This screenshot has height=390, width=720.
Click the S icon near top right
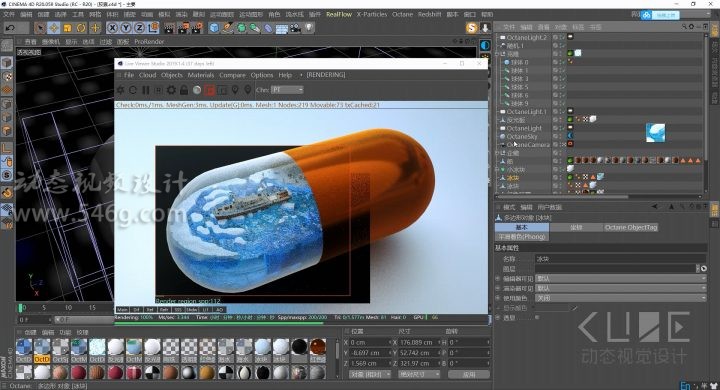pyautogui.click(x=472, y=28)
